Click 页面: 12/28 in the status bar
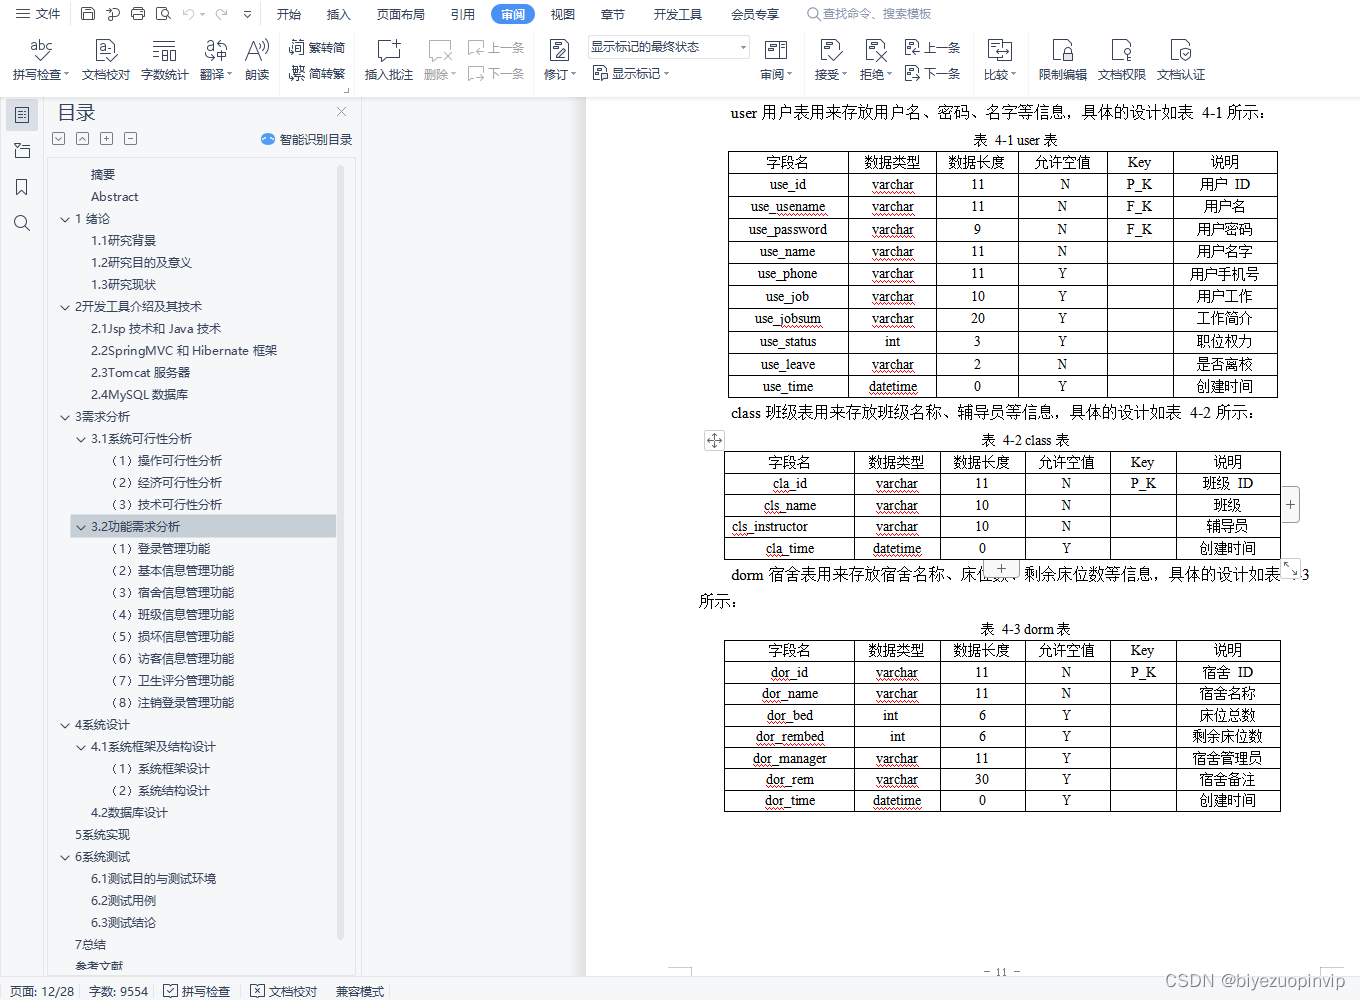 tap(42, 991)
